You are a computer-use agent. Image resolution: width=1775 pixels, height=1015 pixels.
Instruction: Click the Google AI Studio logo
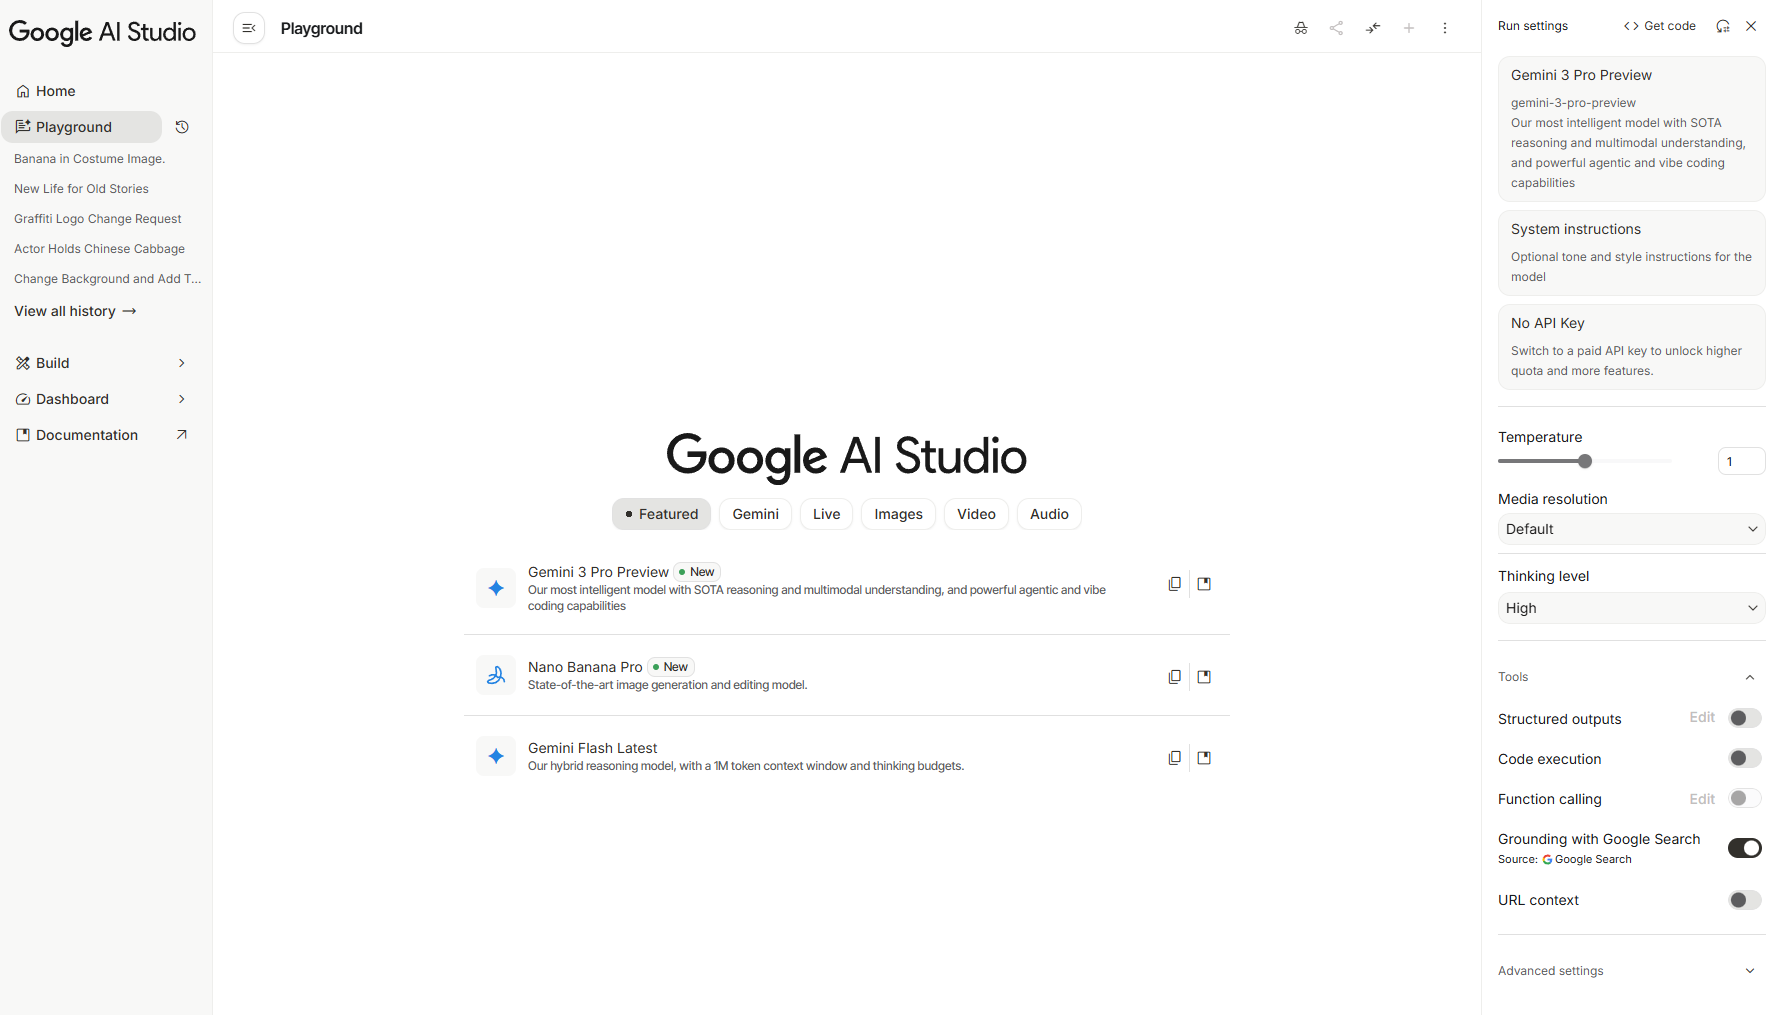[x=102, y=32]
